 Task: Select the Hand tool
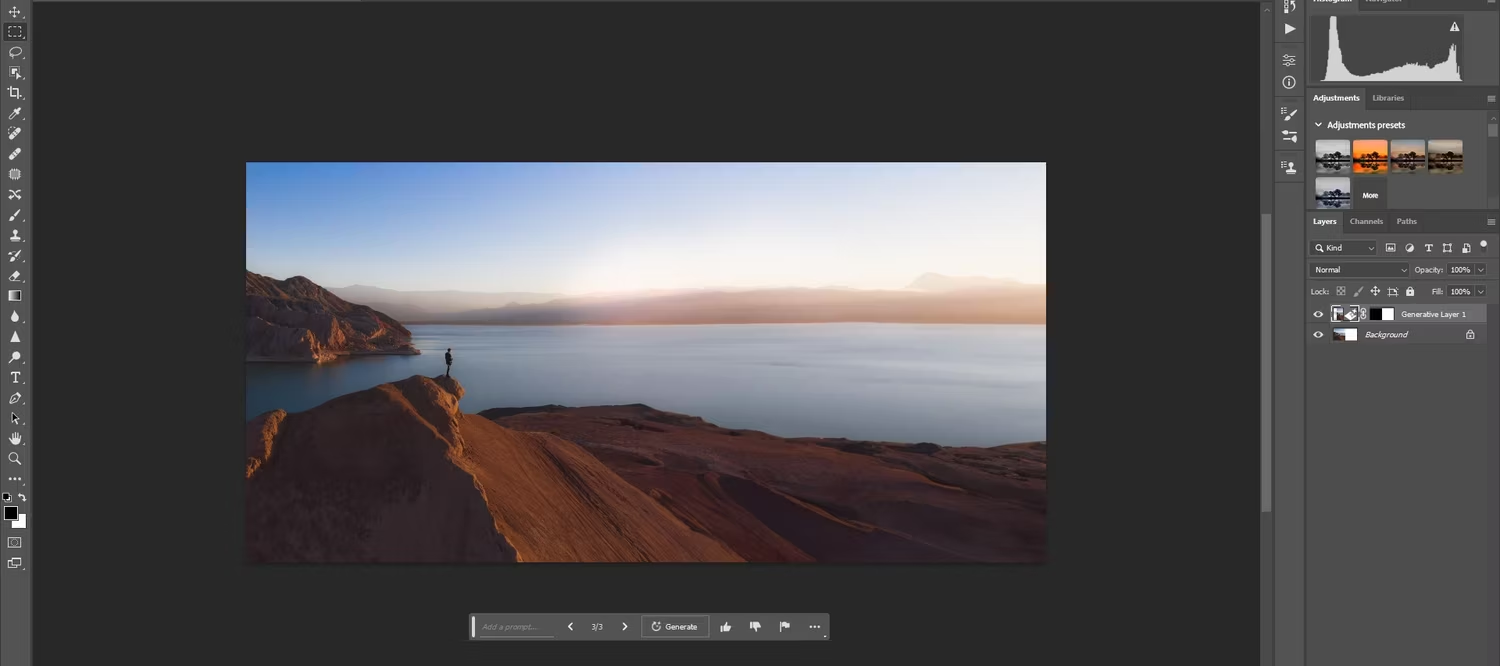click(15, 438)
